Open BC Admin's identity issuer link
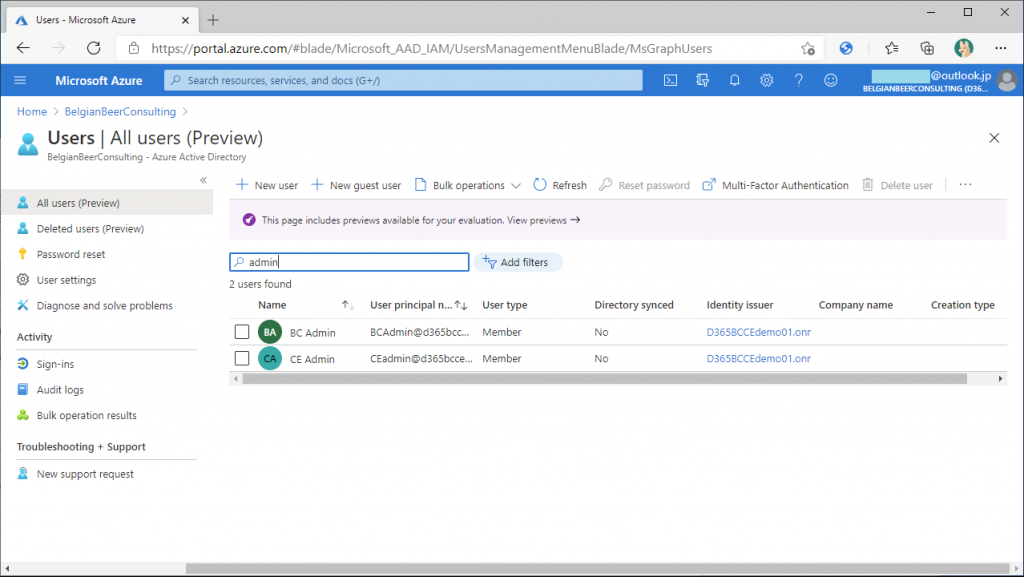1024x577 pixels. [x=759, y=332]
